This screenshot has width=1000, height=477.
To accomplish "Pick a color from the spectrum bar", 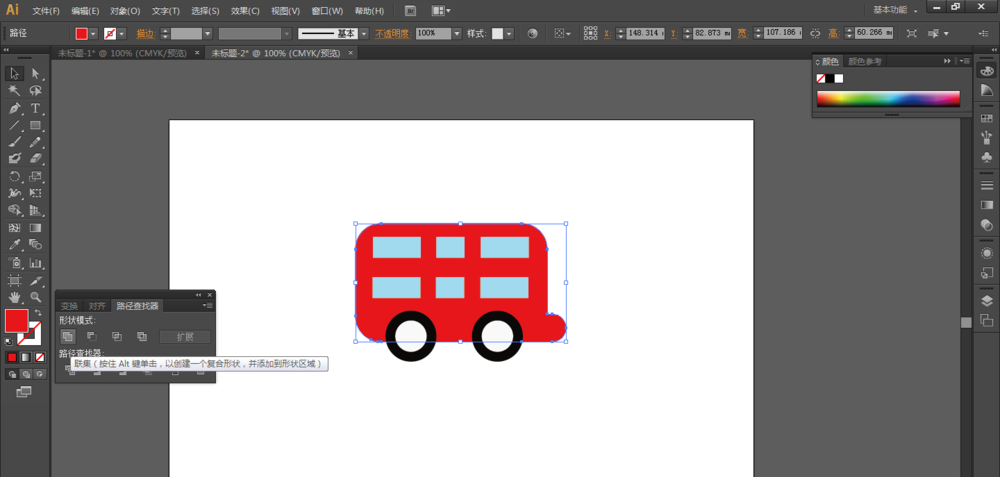I will point(888,99).
